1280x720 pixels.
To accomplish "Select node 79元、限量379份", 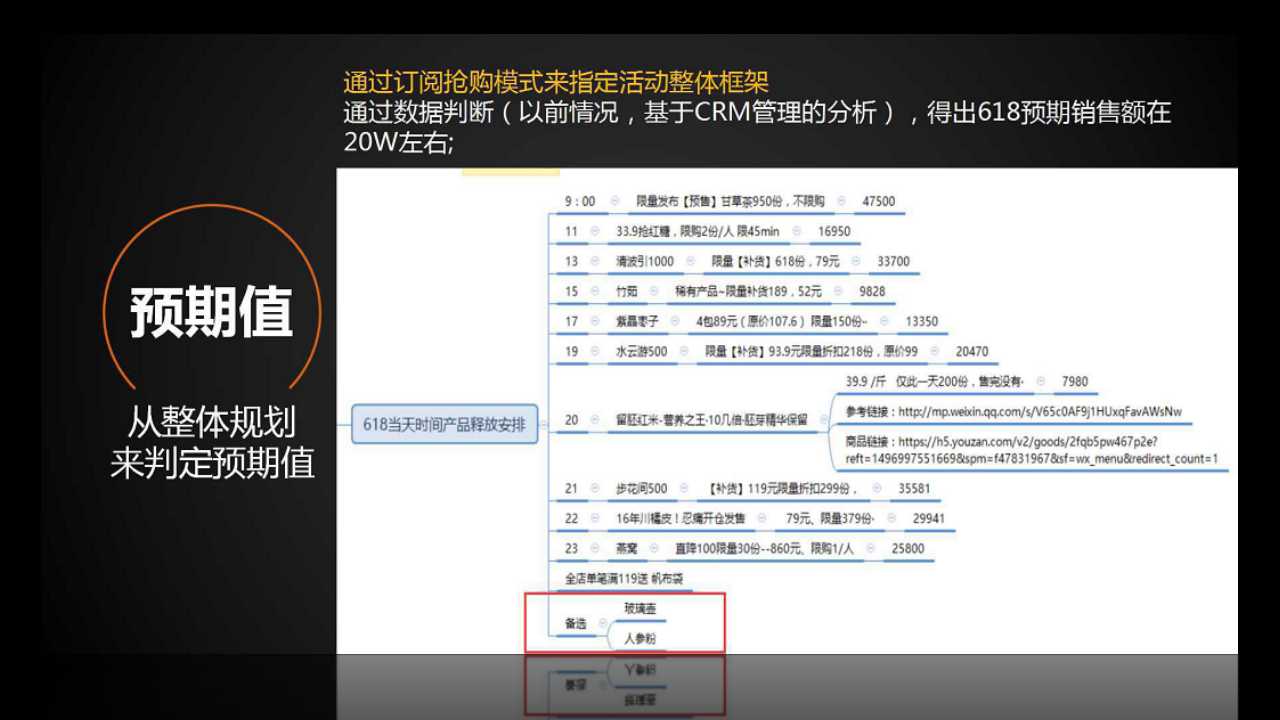I will [x=830, y=519].
